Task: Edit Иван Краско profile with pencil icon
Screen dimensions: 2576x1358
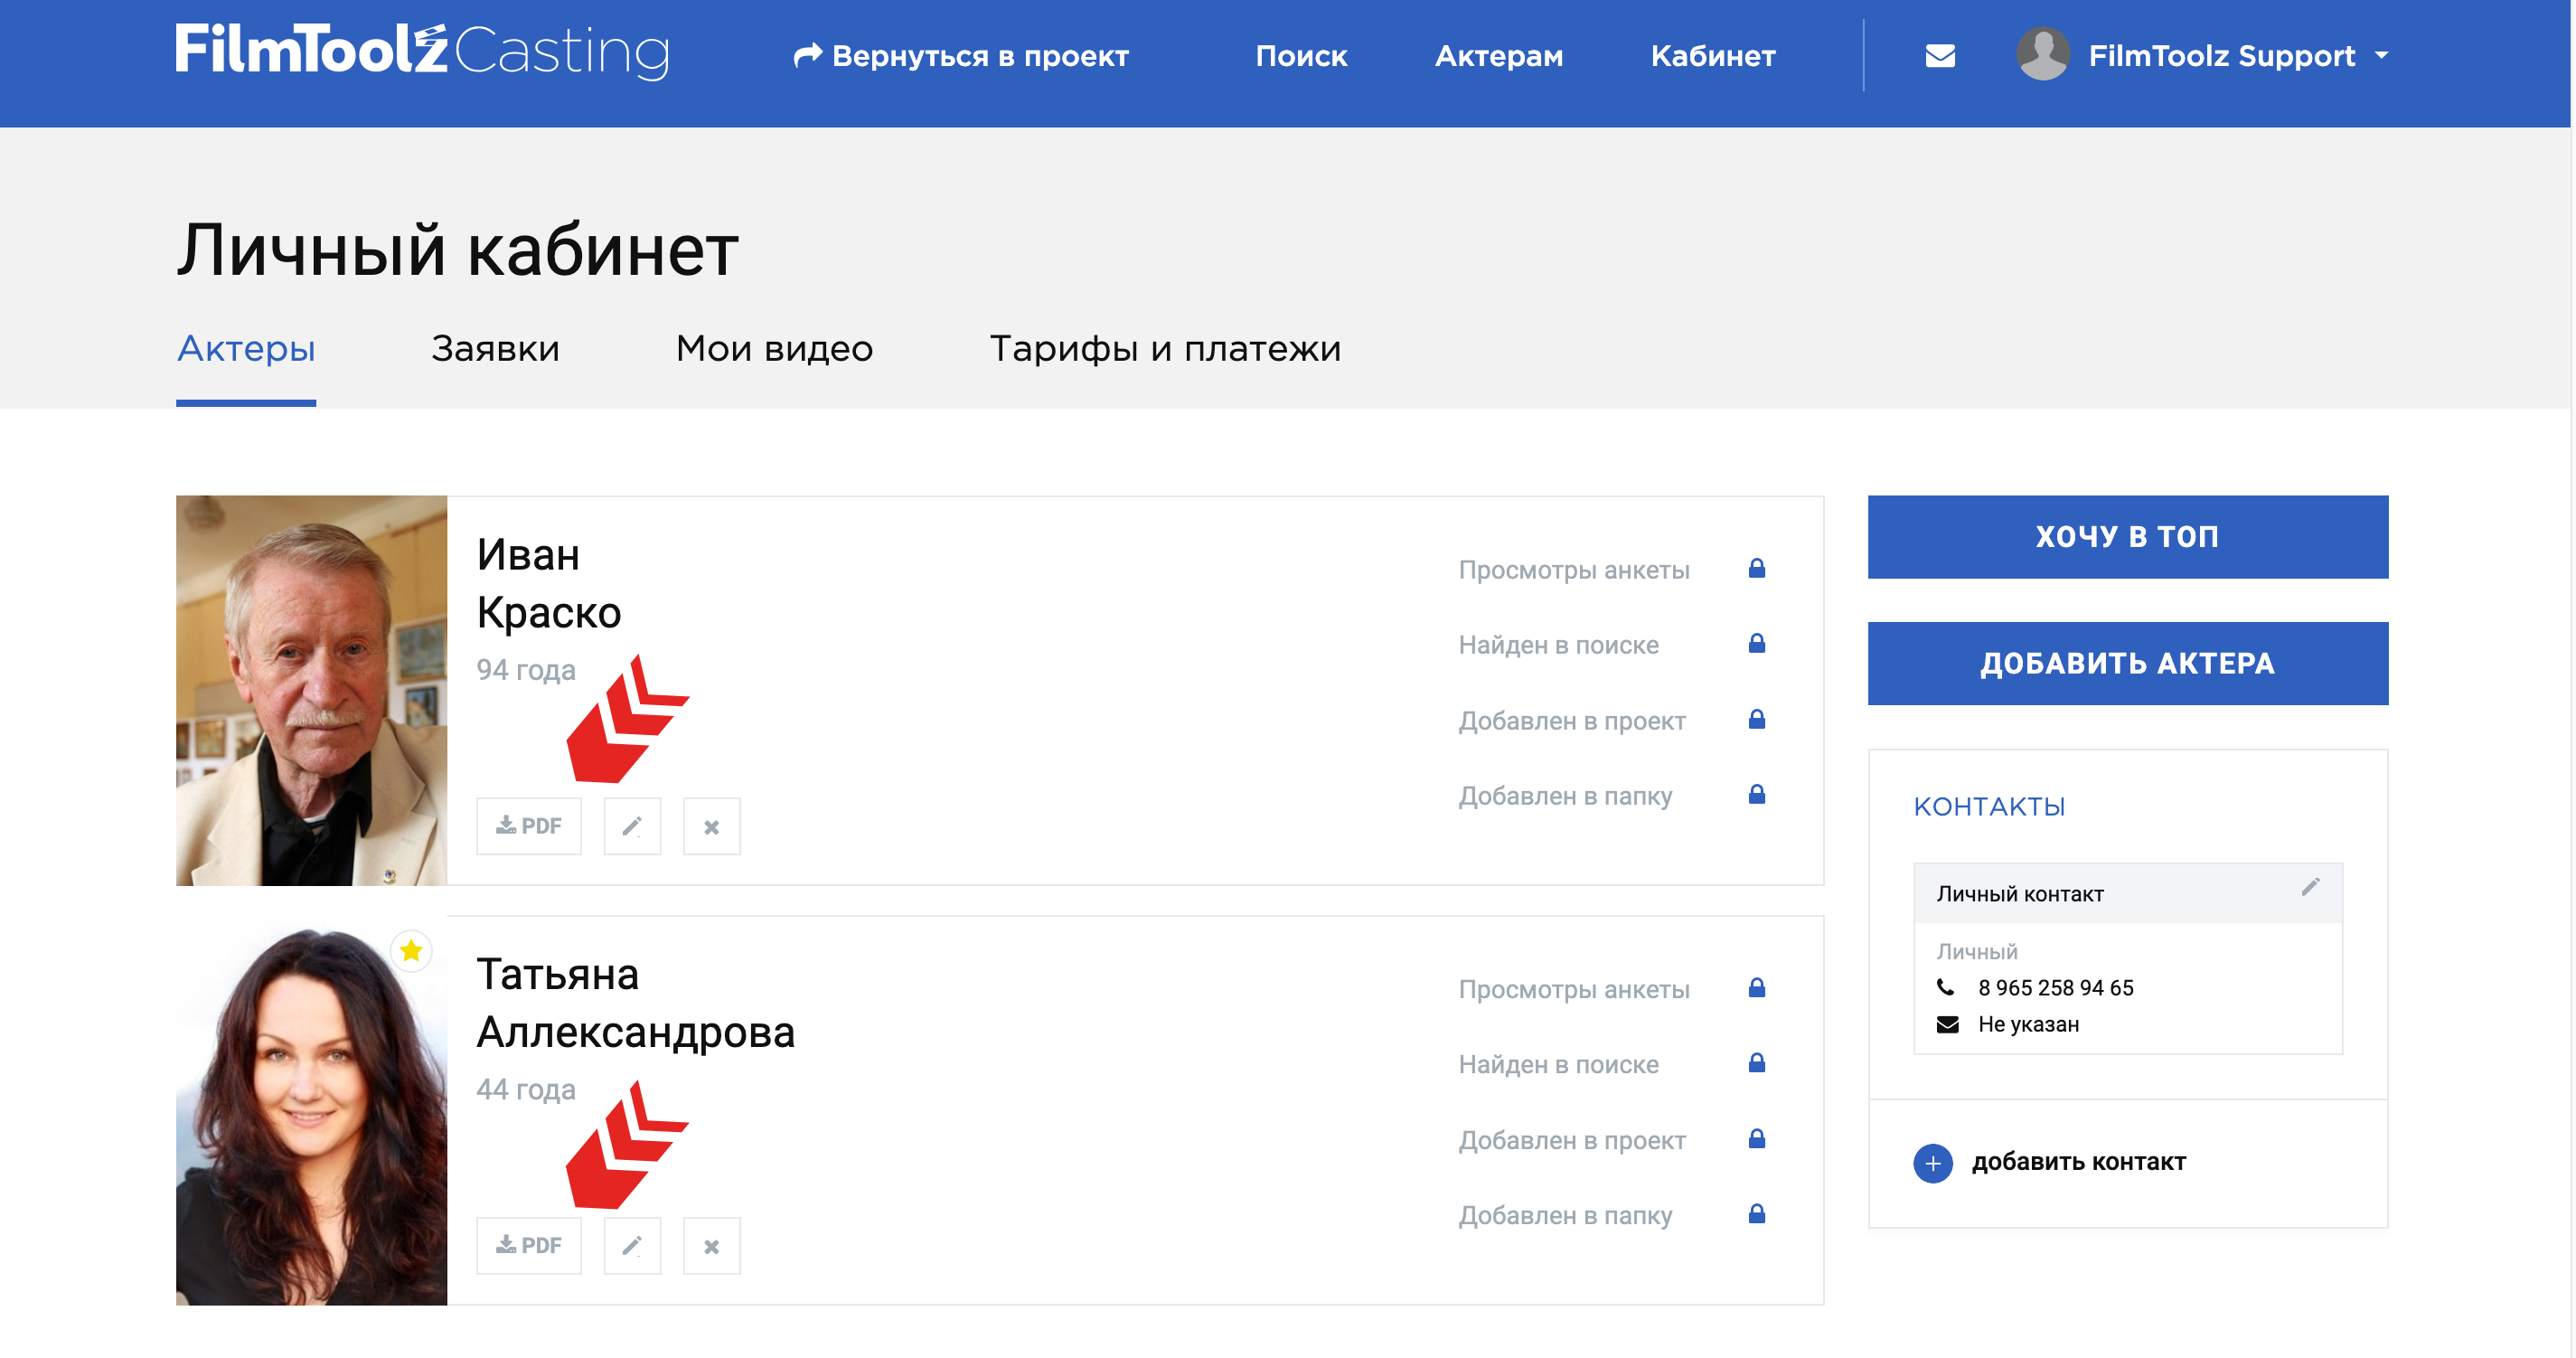Action: 632,826
